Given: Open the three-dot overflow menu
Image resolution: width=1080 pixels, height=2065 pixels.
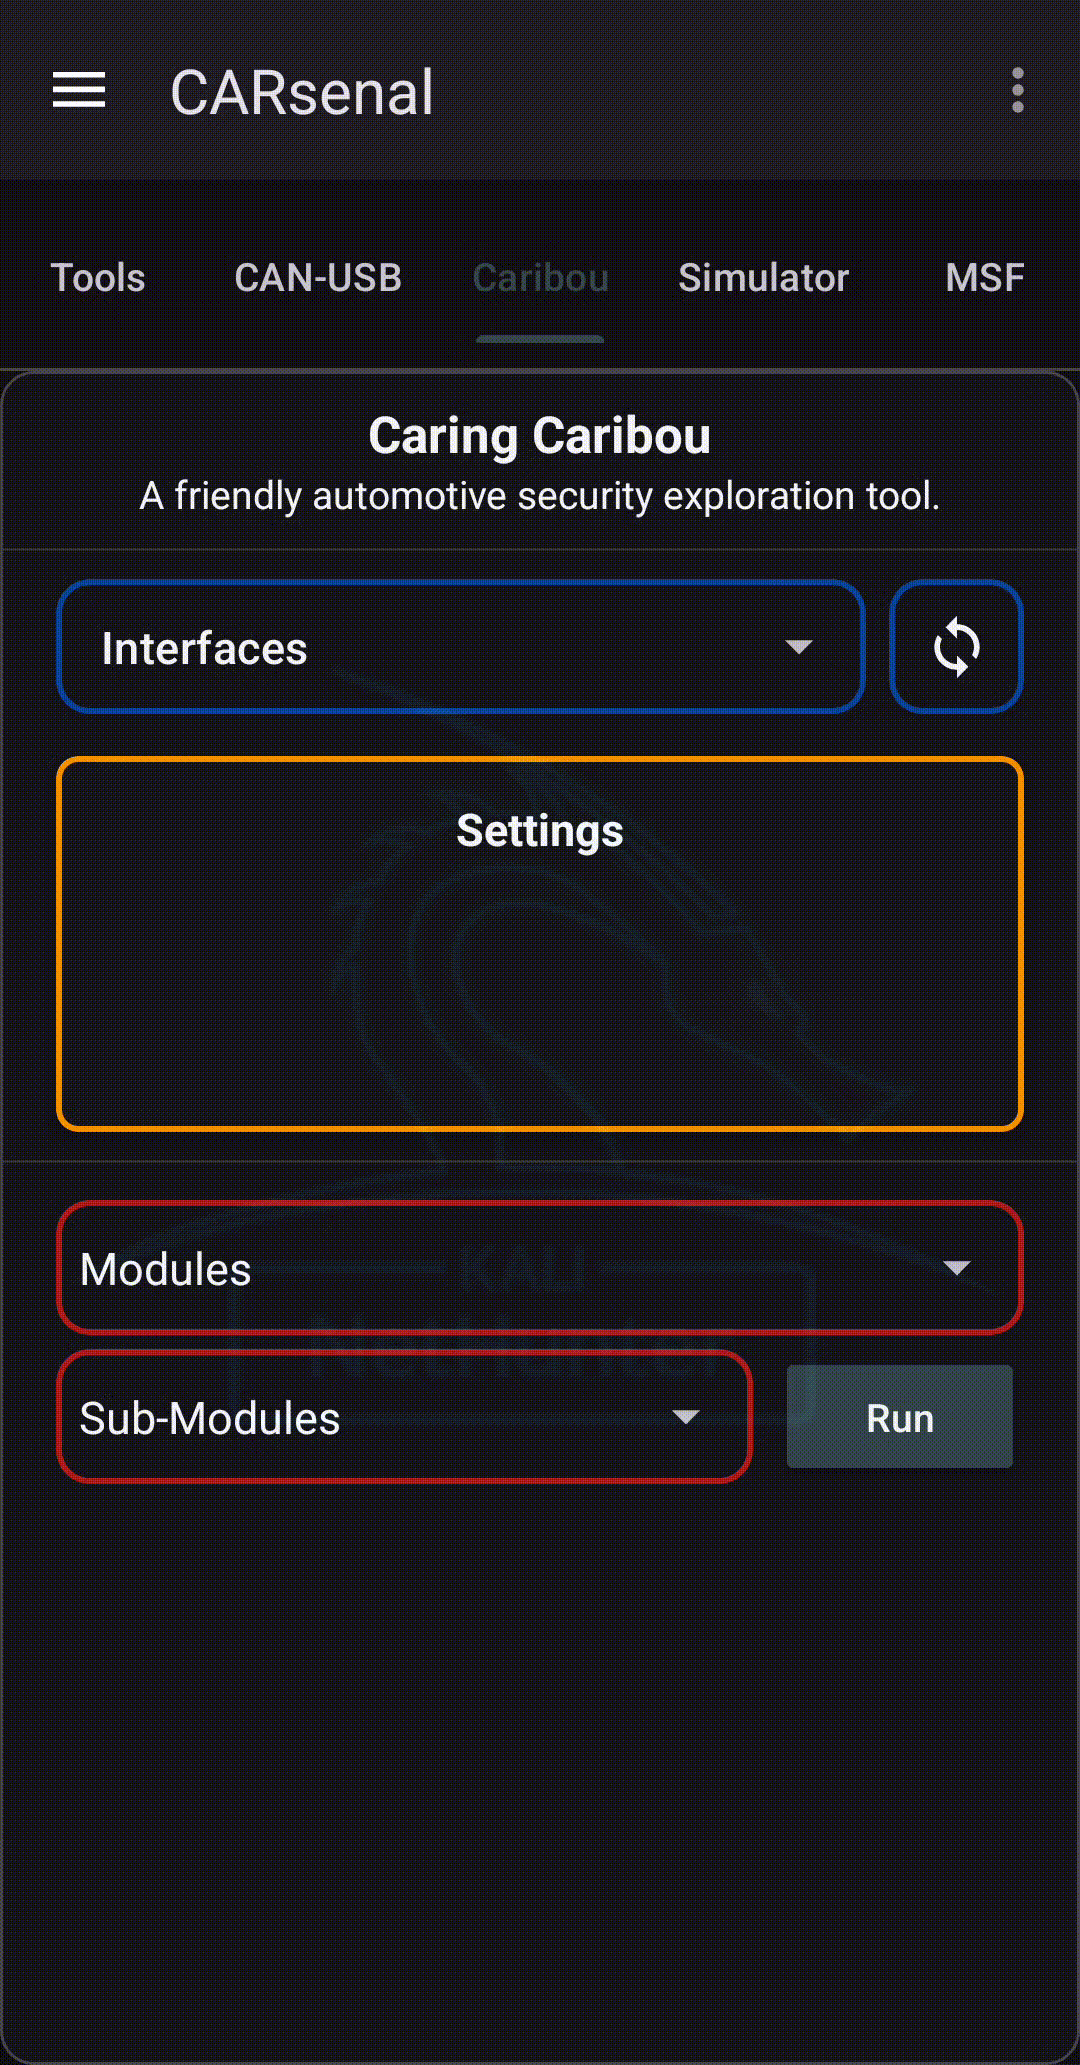Looking at the screenshot, I should point(1017,91).
